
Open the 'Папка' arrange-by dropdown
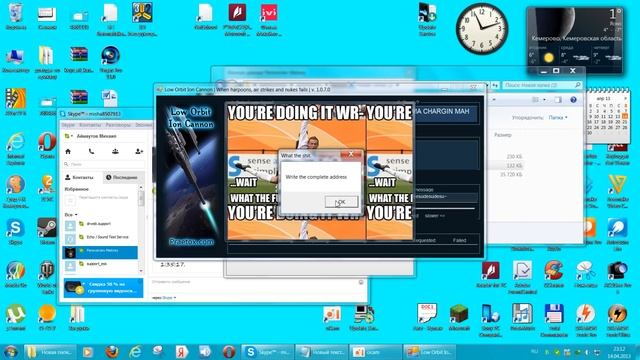(x=558, y=118)
